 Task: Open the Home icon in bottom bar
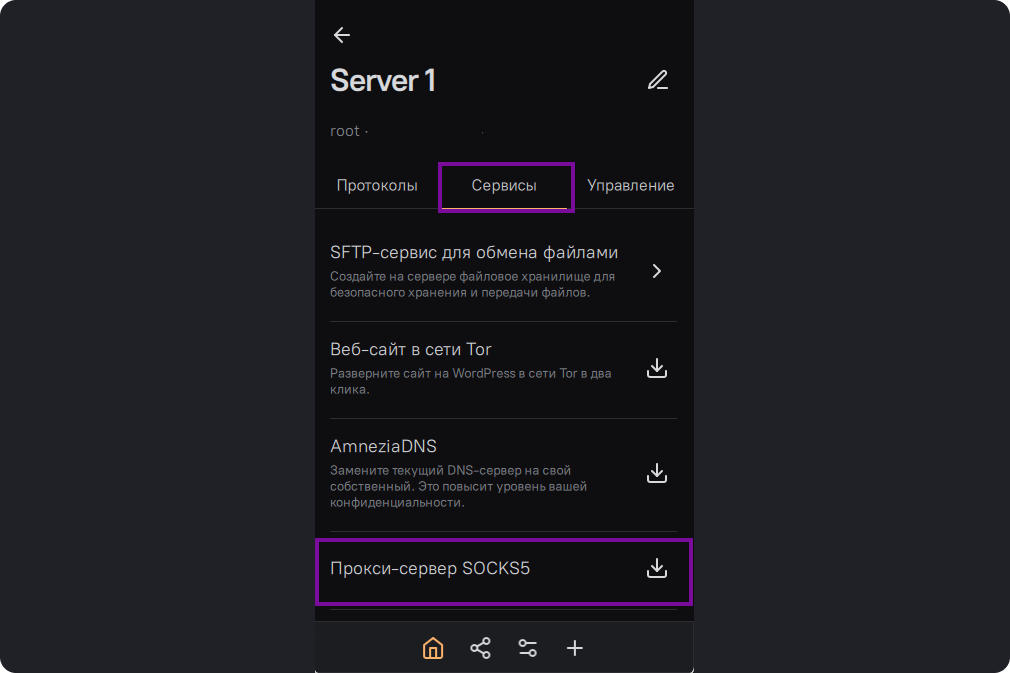click(433, 648)
